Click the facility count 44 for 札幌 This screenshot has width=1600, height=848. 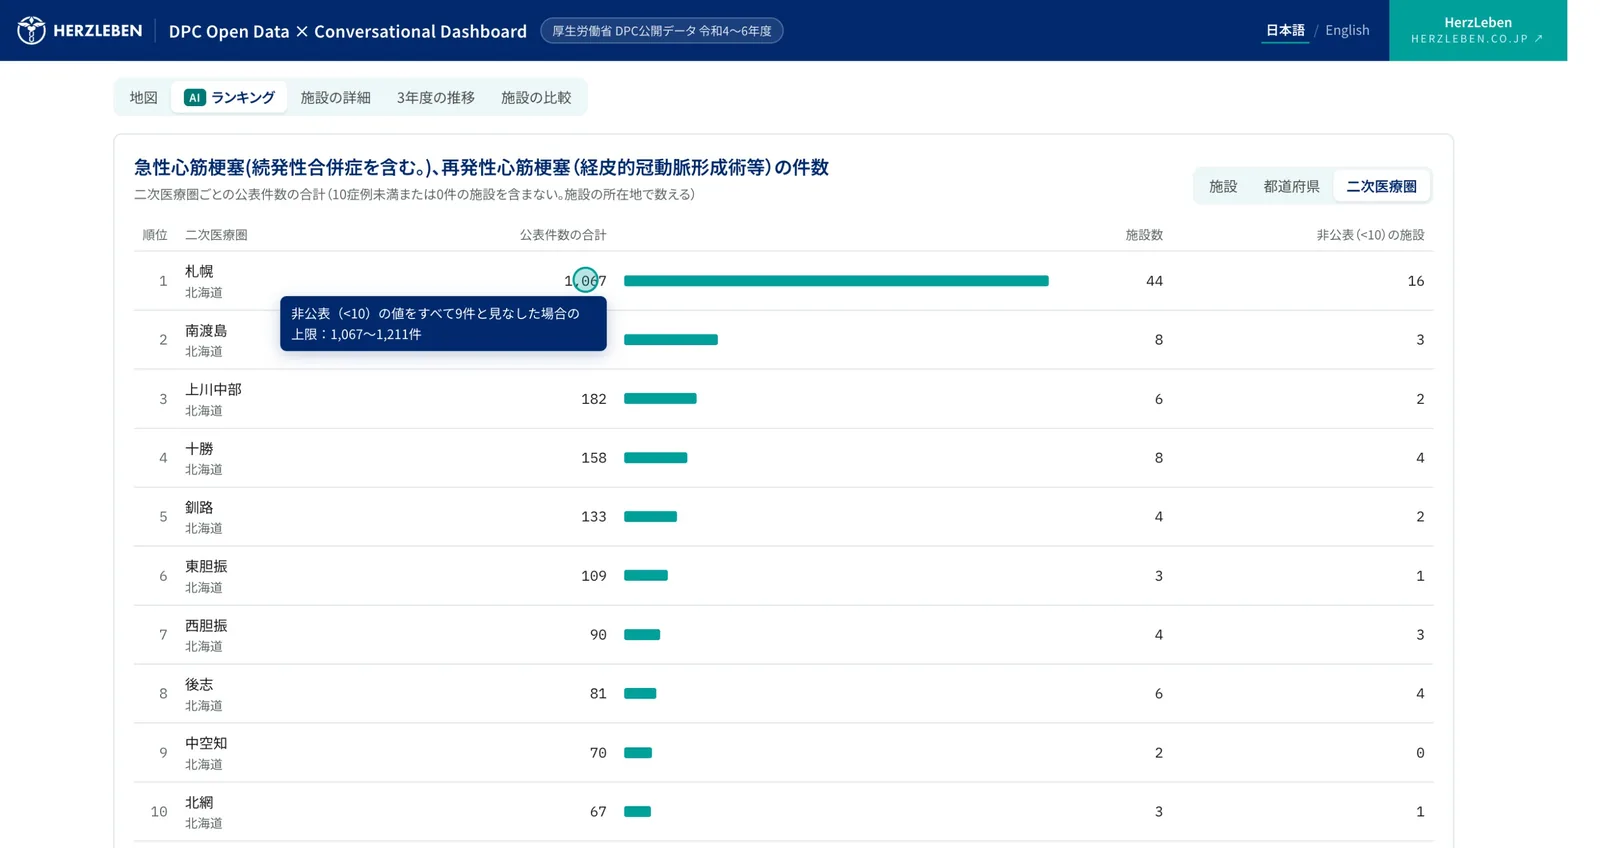(1154, 281)
